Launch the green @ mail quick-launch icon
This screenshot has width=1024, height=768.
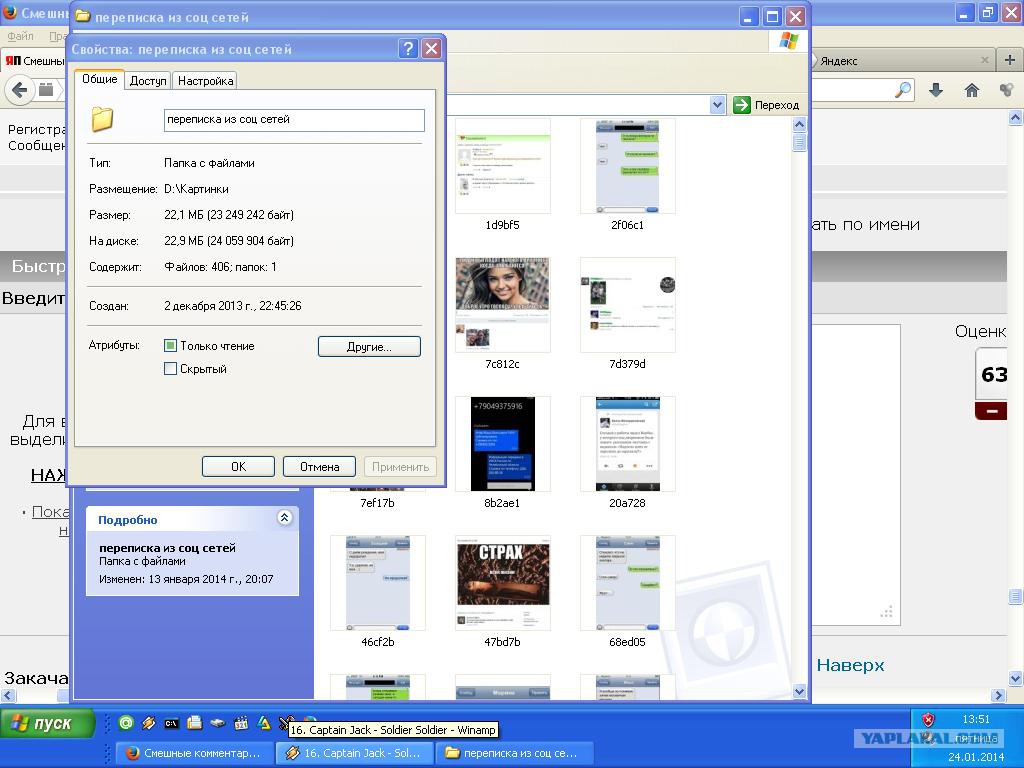126,722
